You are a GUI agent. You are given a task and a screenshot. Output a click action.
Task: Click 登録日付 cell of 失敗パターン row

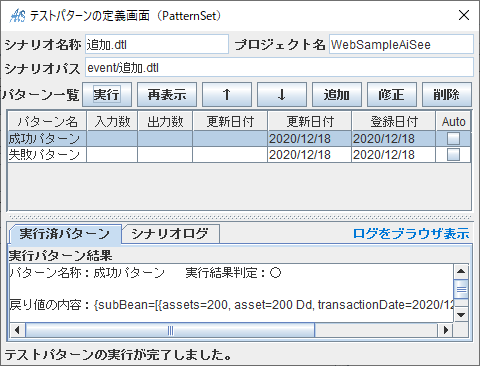394,154
